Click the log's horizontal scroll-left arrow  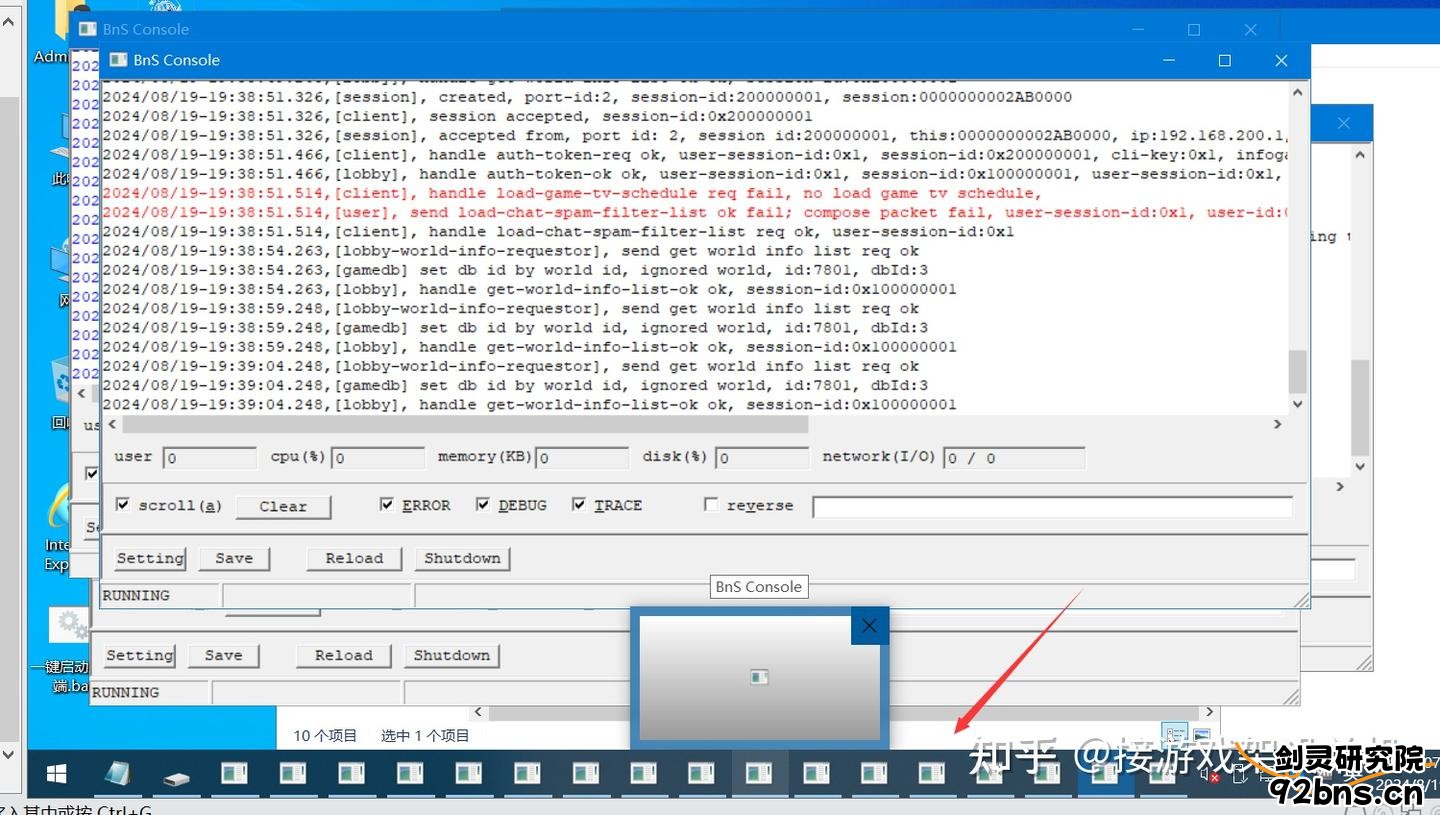111,424
